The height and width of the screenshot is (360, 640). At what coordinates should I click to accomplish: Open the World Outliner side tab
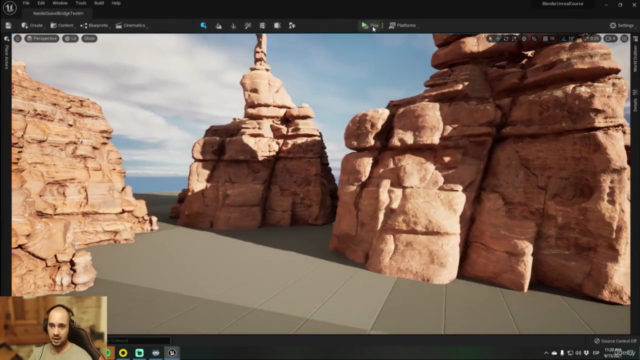pos(635,54)
